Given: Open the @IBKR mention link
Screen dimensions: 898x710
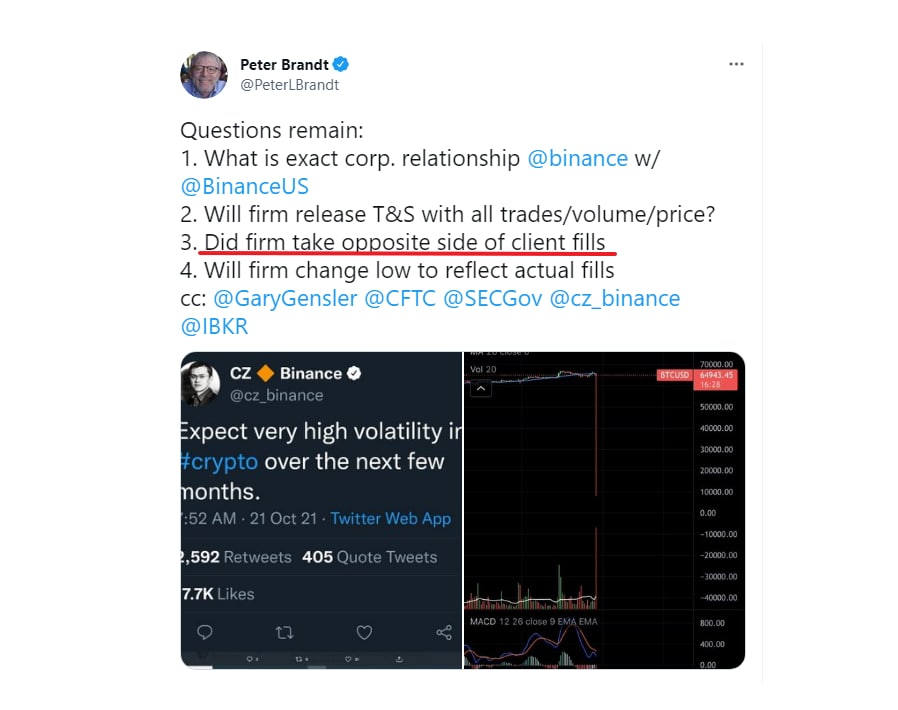Looking at the screenshot, I should click(x=214, y=327).
